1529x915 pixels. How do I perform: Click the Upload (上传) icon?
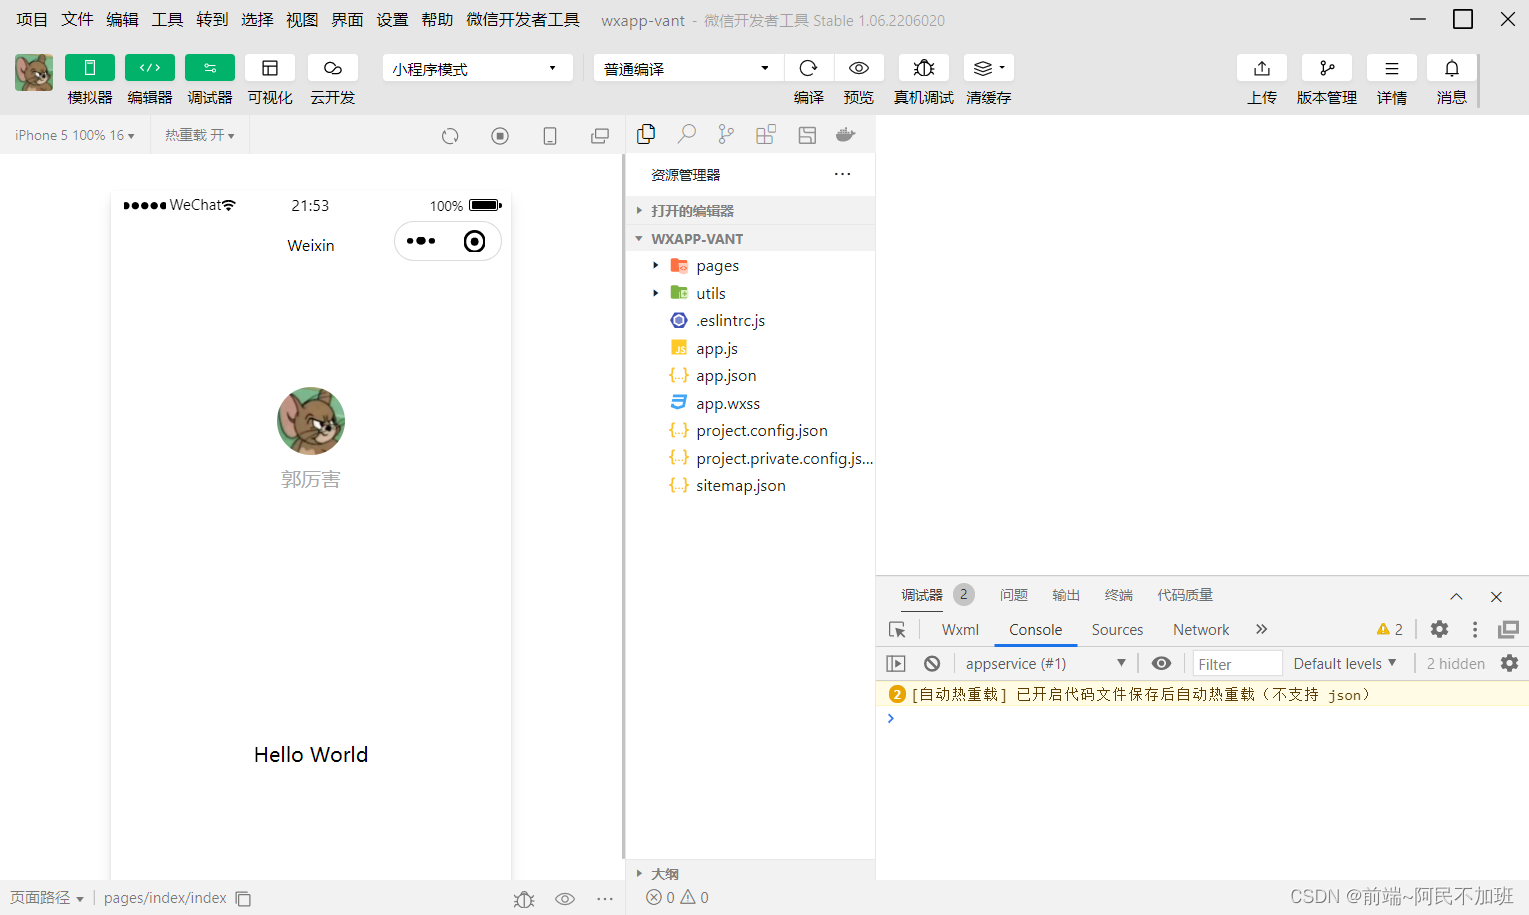click(1262, 68)
